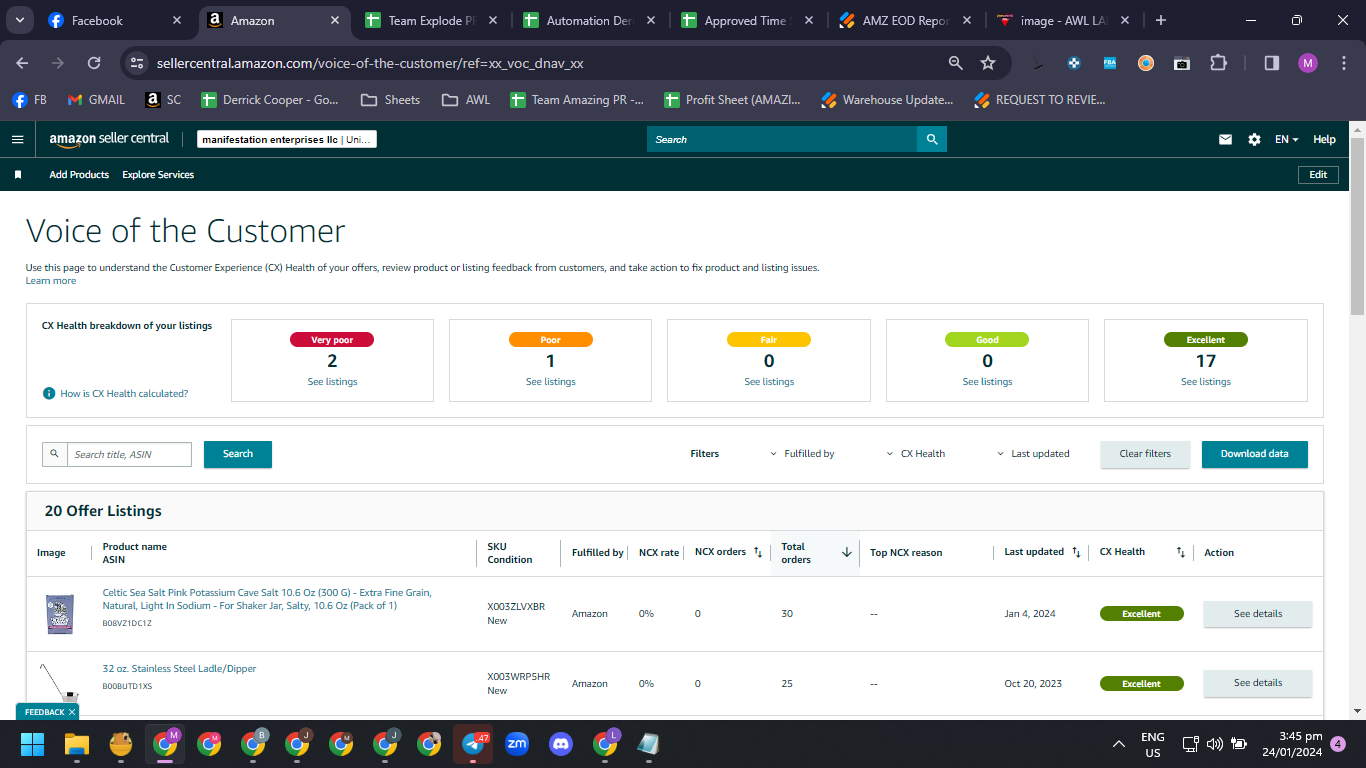Screen dimensions: 1366x768
Task: Click the Learn more link
Action: click(51, 281)
